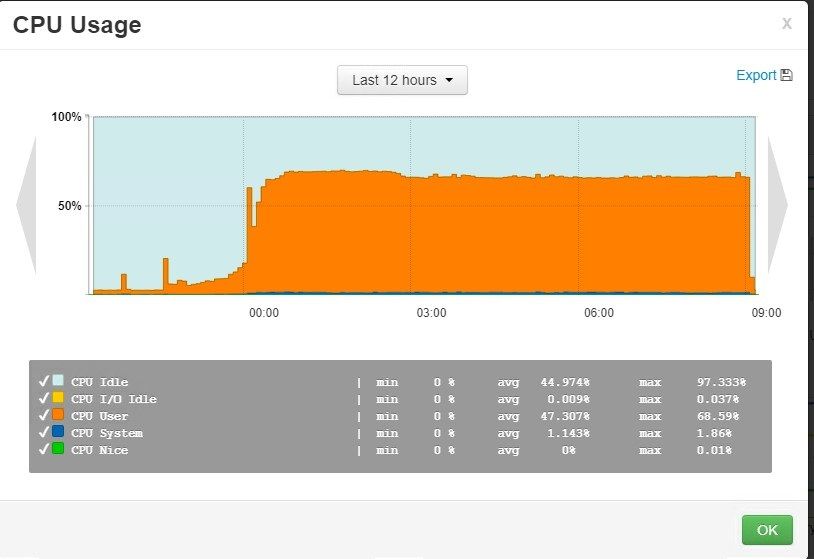Select the CPU I/O Idle legend label
This screenshot has width=814, height=559.
coord(114,399)
